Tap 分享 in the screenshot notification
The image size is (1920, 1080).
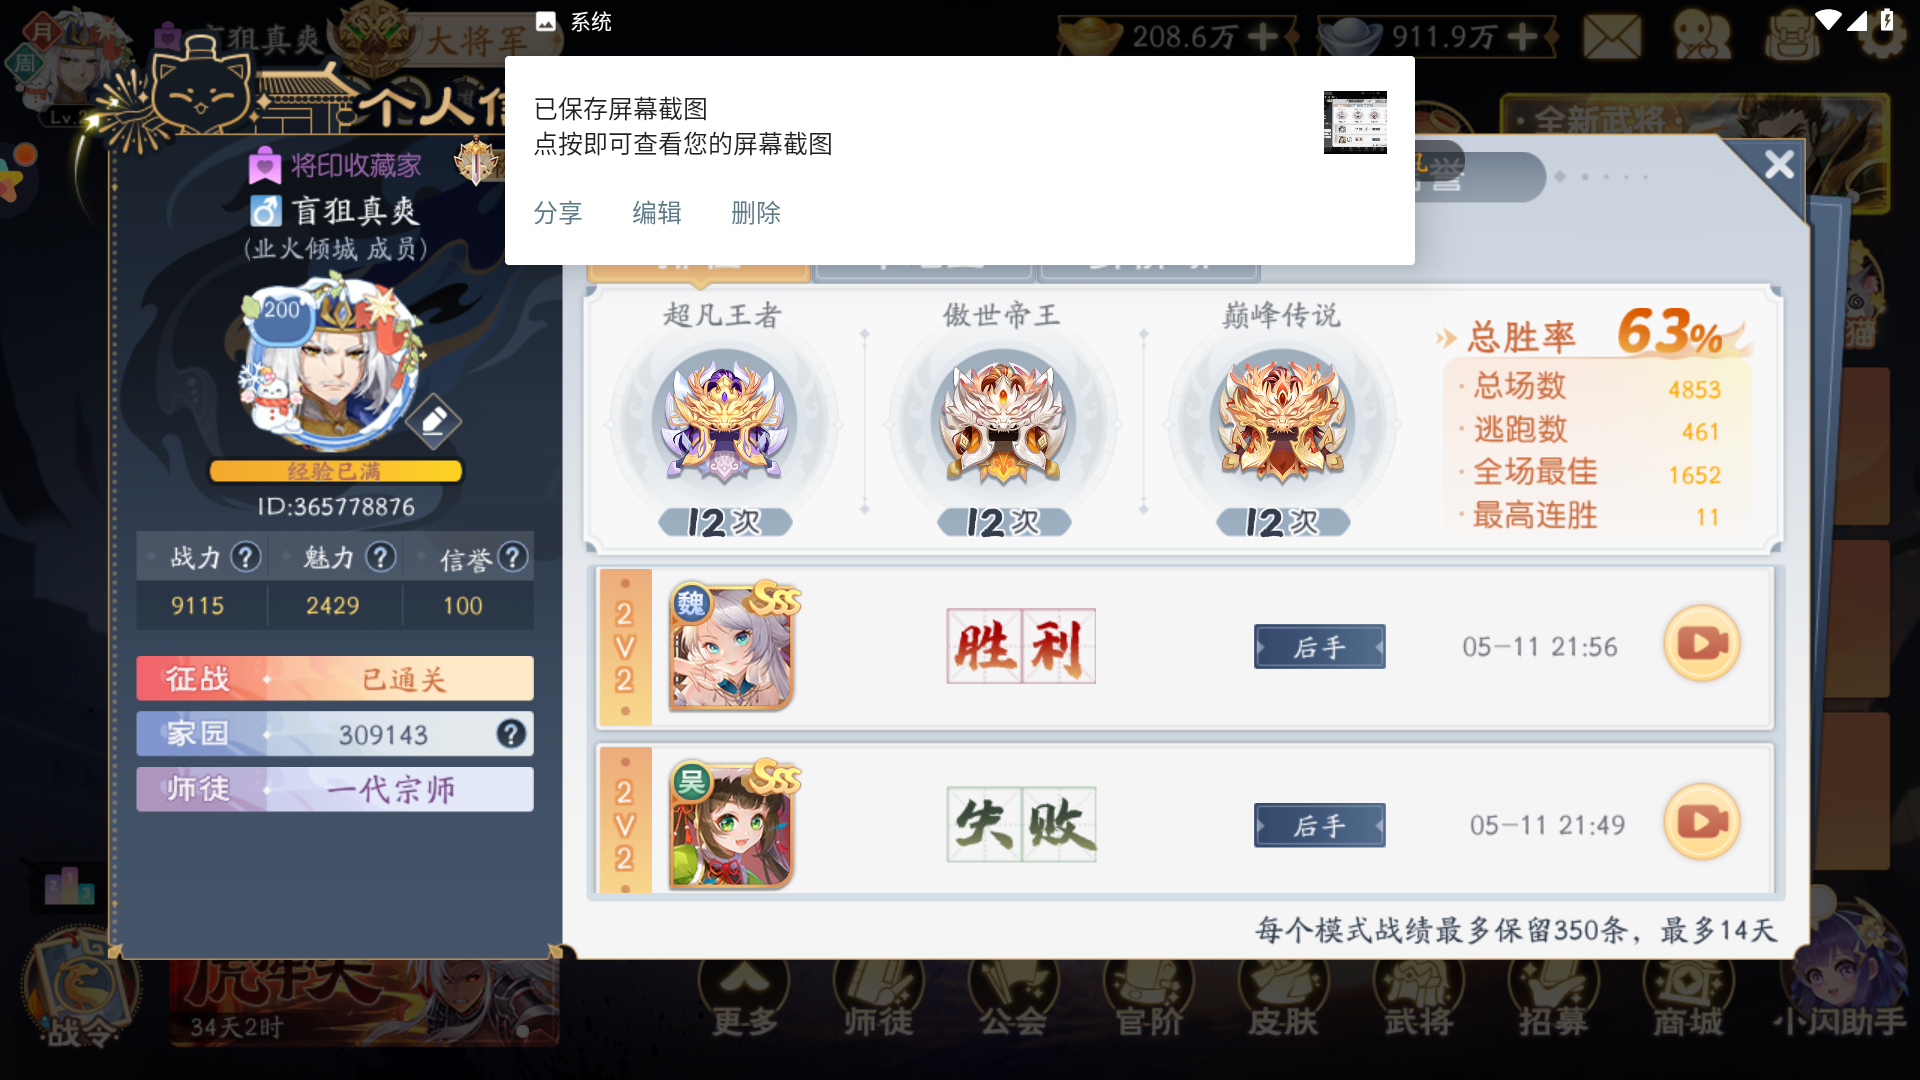click(x=558, y=213)
